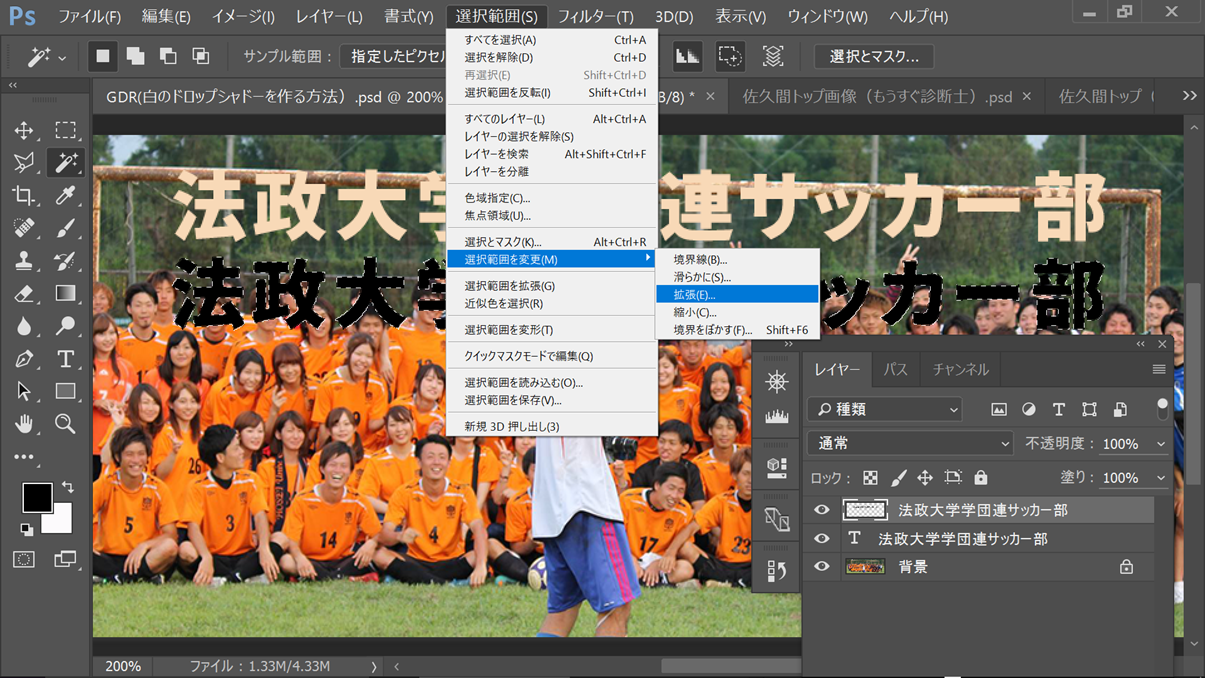Switch to the チャンネル tab
1205x678 pixels.
(959, 369)
